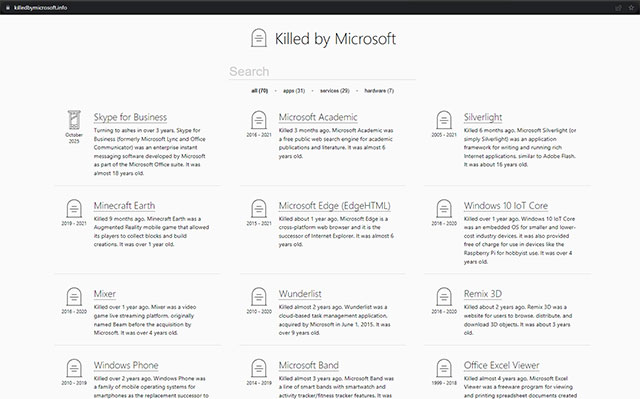Click the October 2025 date under Skype
Screen dimensions: 640x399
click(74, 138)
